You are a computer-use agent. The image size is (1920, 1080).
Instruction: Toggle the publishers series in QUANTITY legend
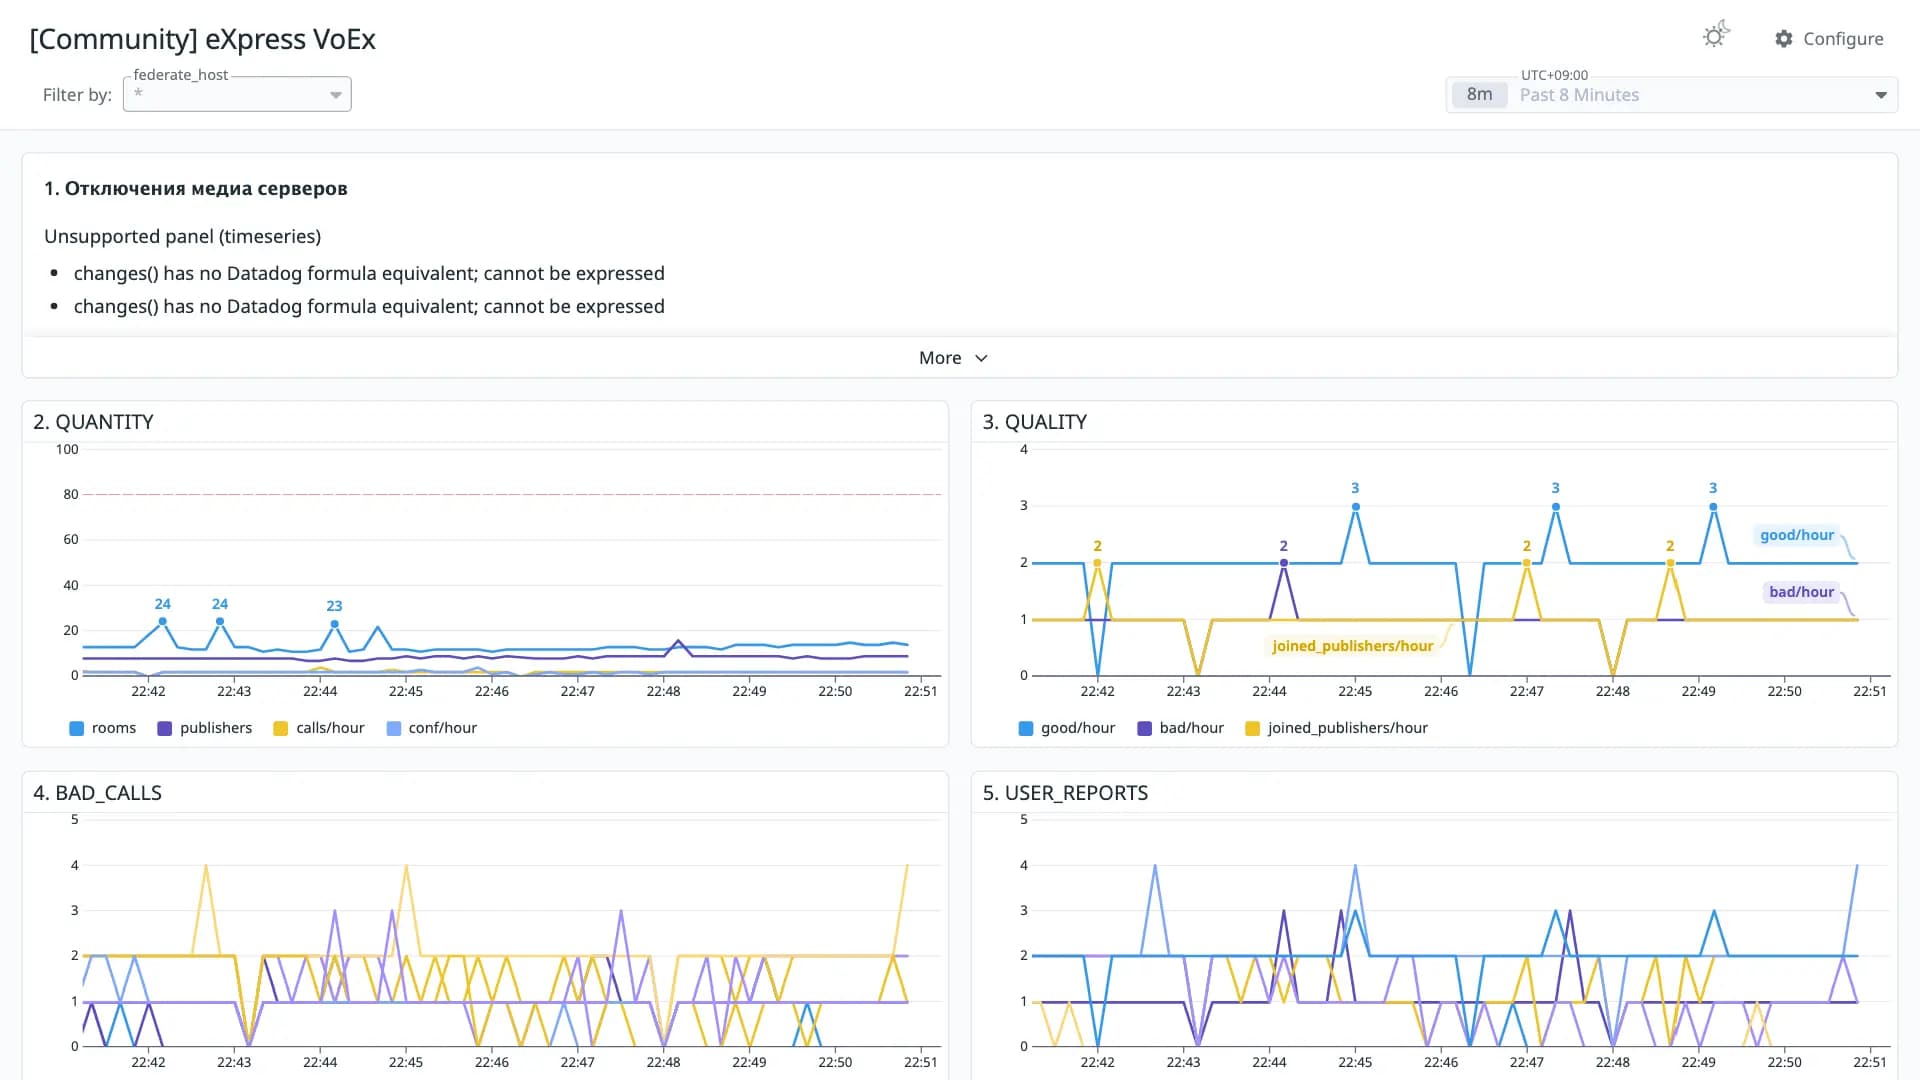point(204,728)
